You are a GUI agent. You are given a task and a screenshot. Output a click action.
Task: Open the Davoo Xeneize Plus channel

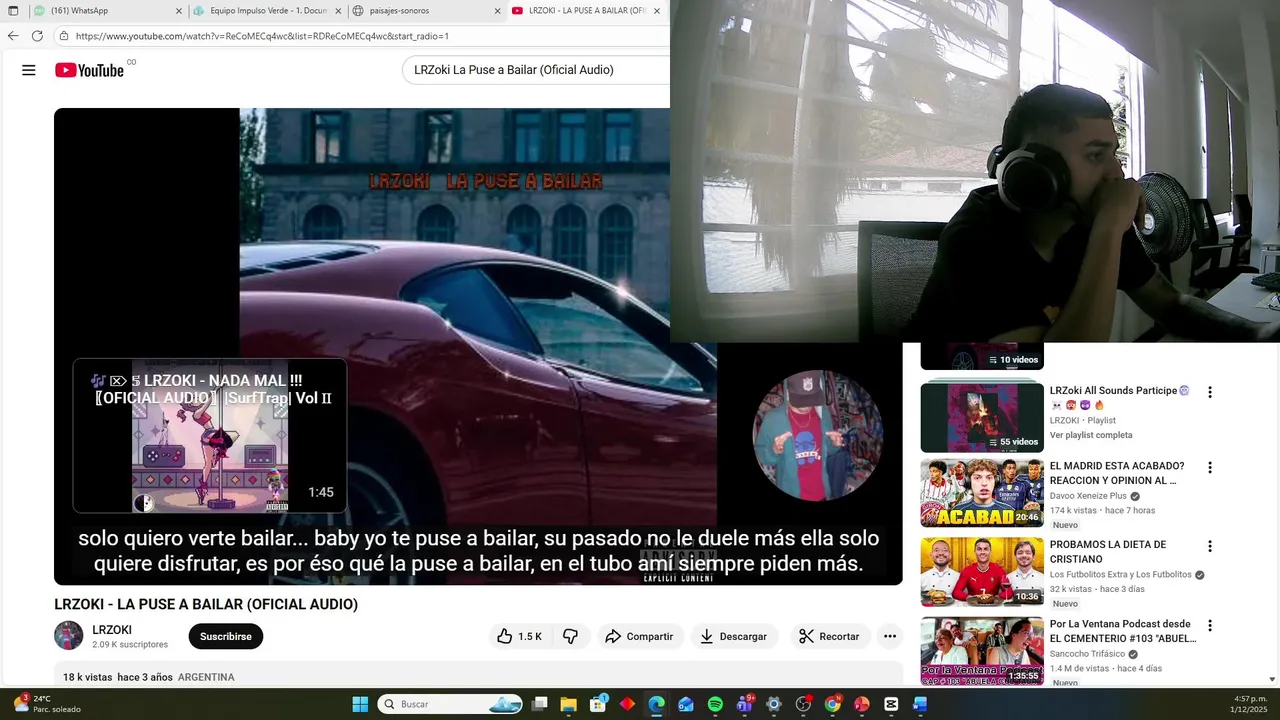(1088, 496)
